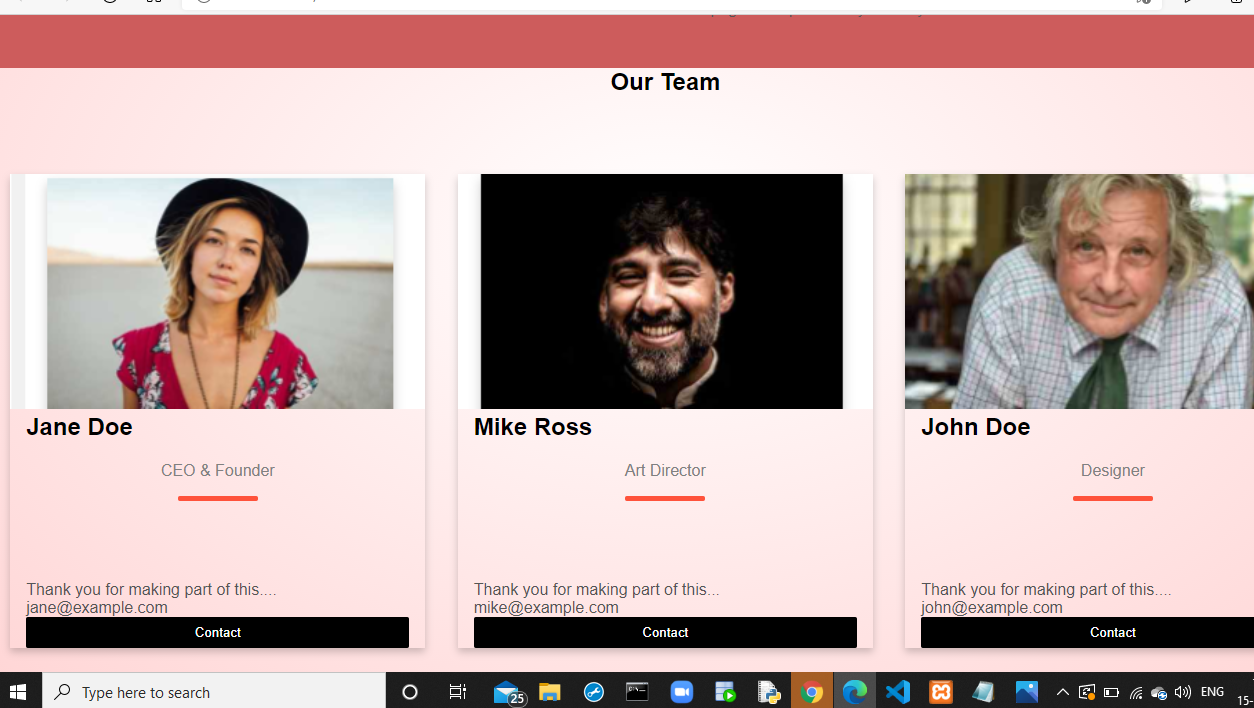Open Task View from the taskbar
The height and width of the screenshot is (708, 1254).
coord(457,691)
